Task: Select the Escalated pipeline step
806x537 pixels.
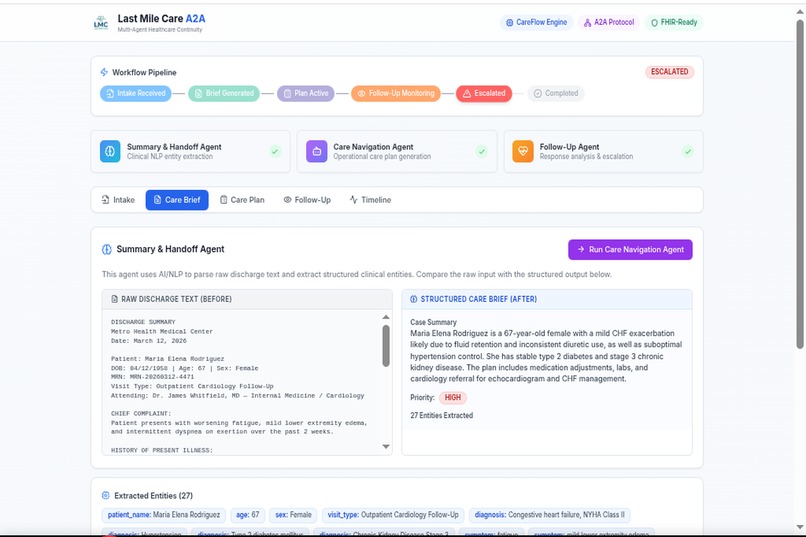Action: (484, 94)
